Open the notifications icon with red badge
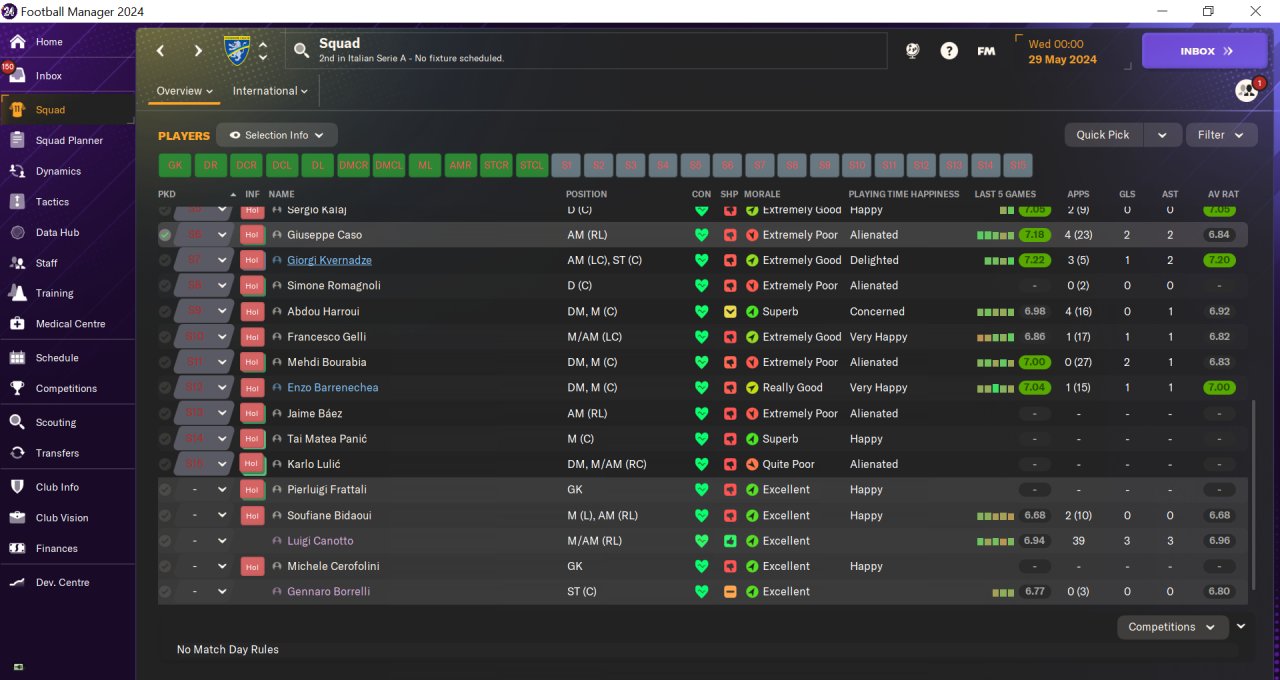The width and height of the screenshot is (1280, 680). click(1247, 90)
